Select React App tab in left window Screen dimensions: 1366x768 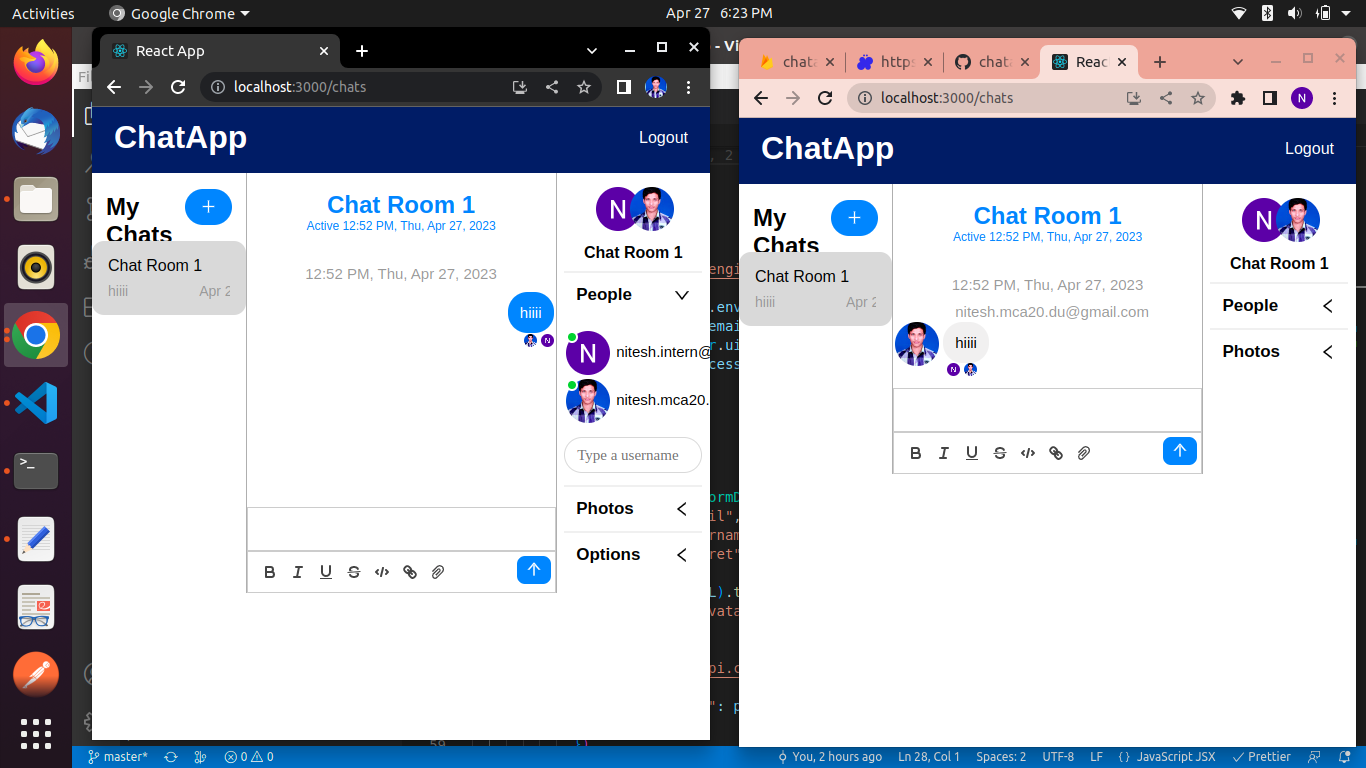(x=220, y=51)
